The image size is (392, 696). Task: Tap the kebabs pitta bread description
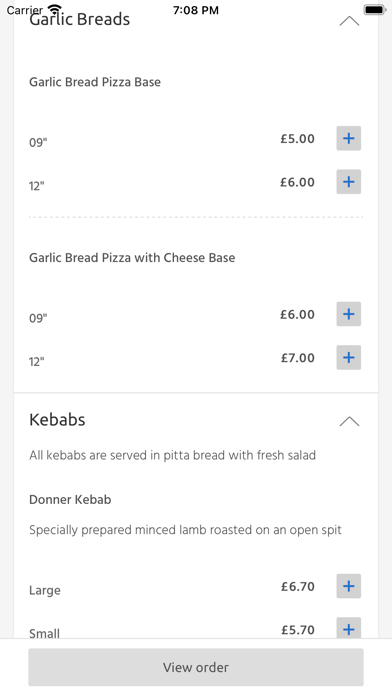click(x=173, y=455)
